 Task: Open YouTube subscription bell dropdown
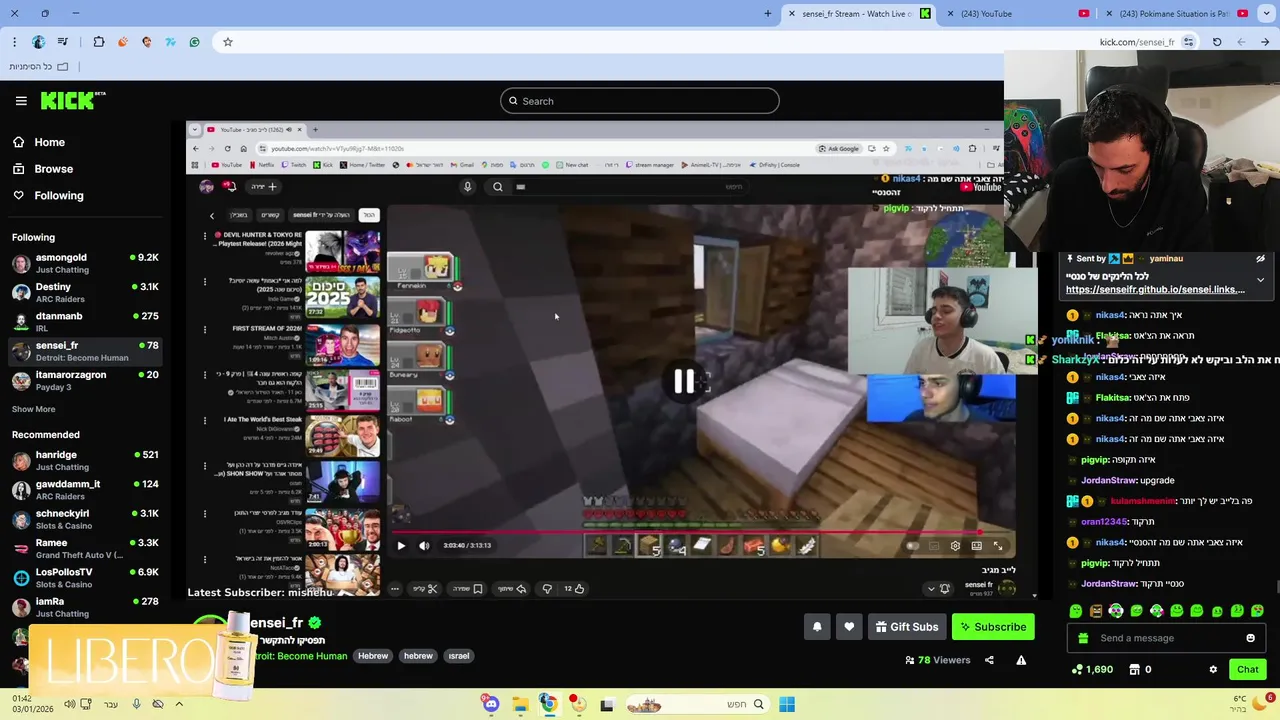[x=938, y=589]
